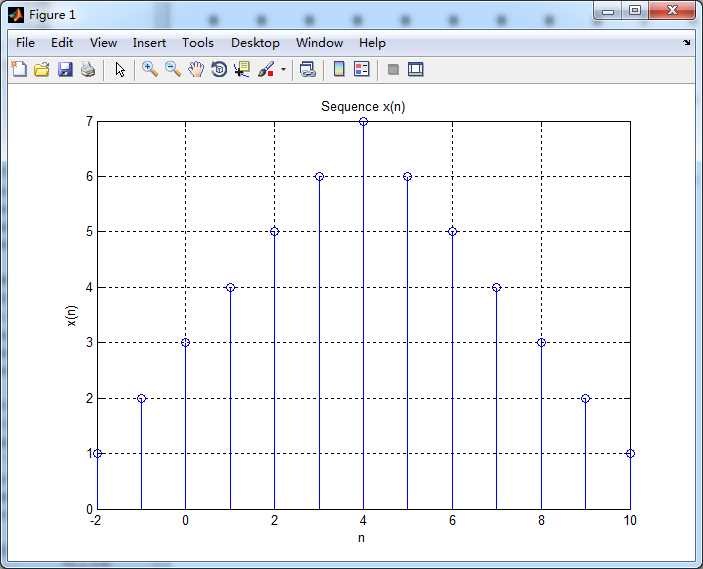The height and width of the screenshot is (569, 703).
Task: Activate the Zoom Out tool
Action: 173,69
